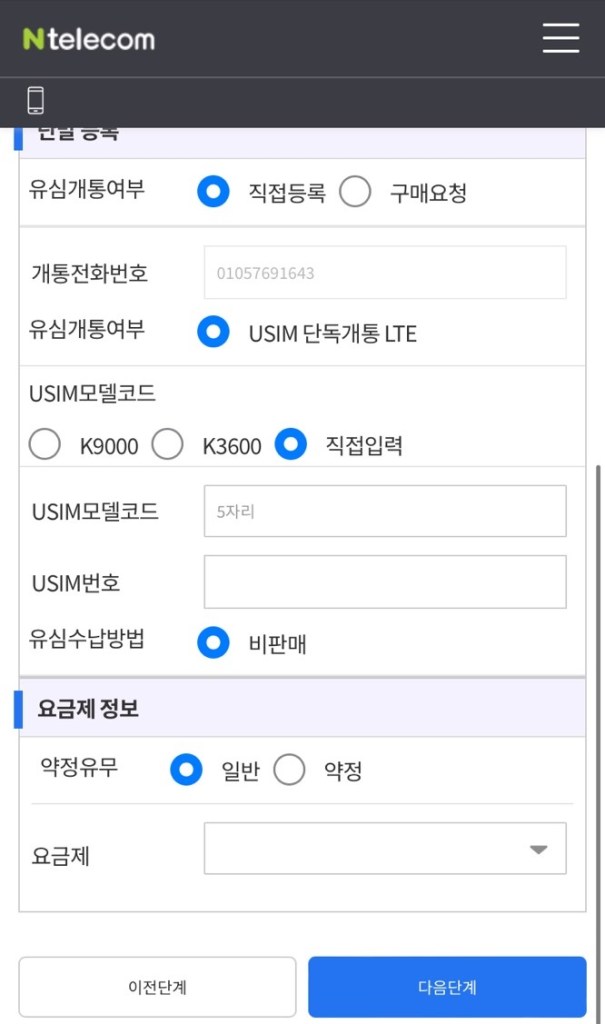605x1024 pixels.
Task: Focus the 개통전화번호 phone number field
Action: 385,272
